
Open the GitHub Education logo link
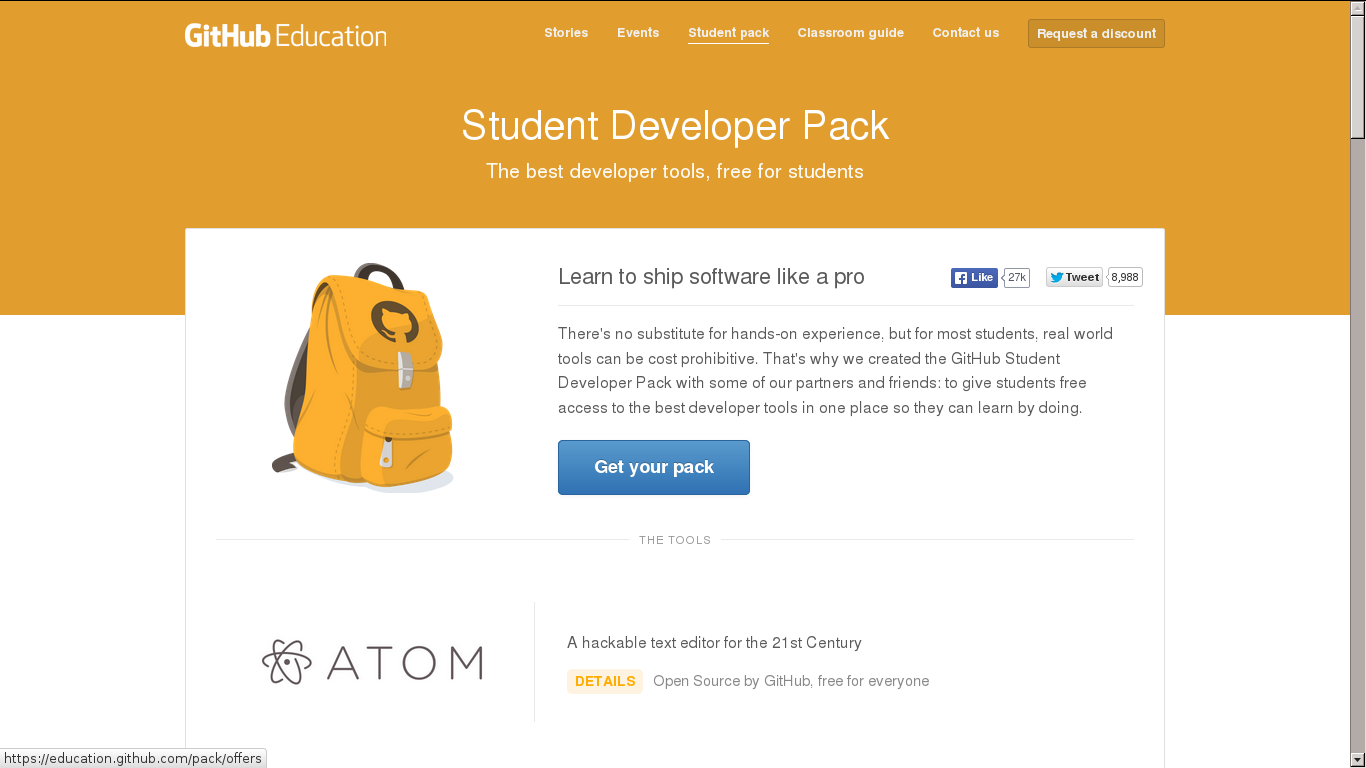[x=285, y=35]
